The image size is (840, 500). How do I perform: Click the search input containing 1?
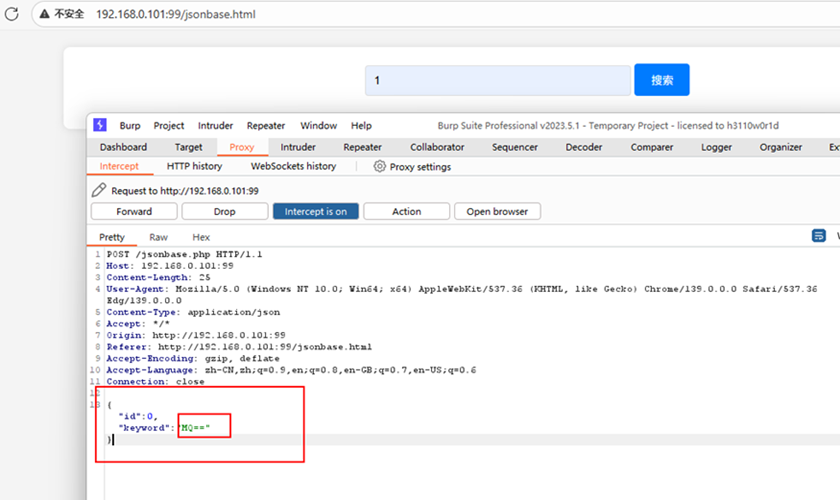point(498,80)
